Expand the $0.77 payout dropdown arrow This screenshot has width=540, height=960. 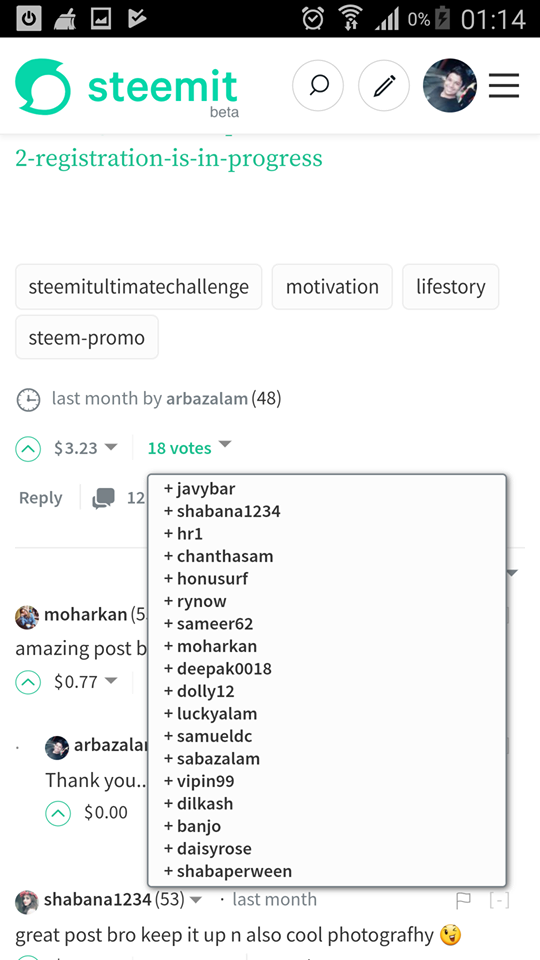tap(111, 680)
